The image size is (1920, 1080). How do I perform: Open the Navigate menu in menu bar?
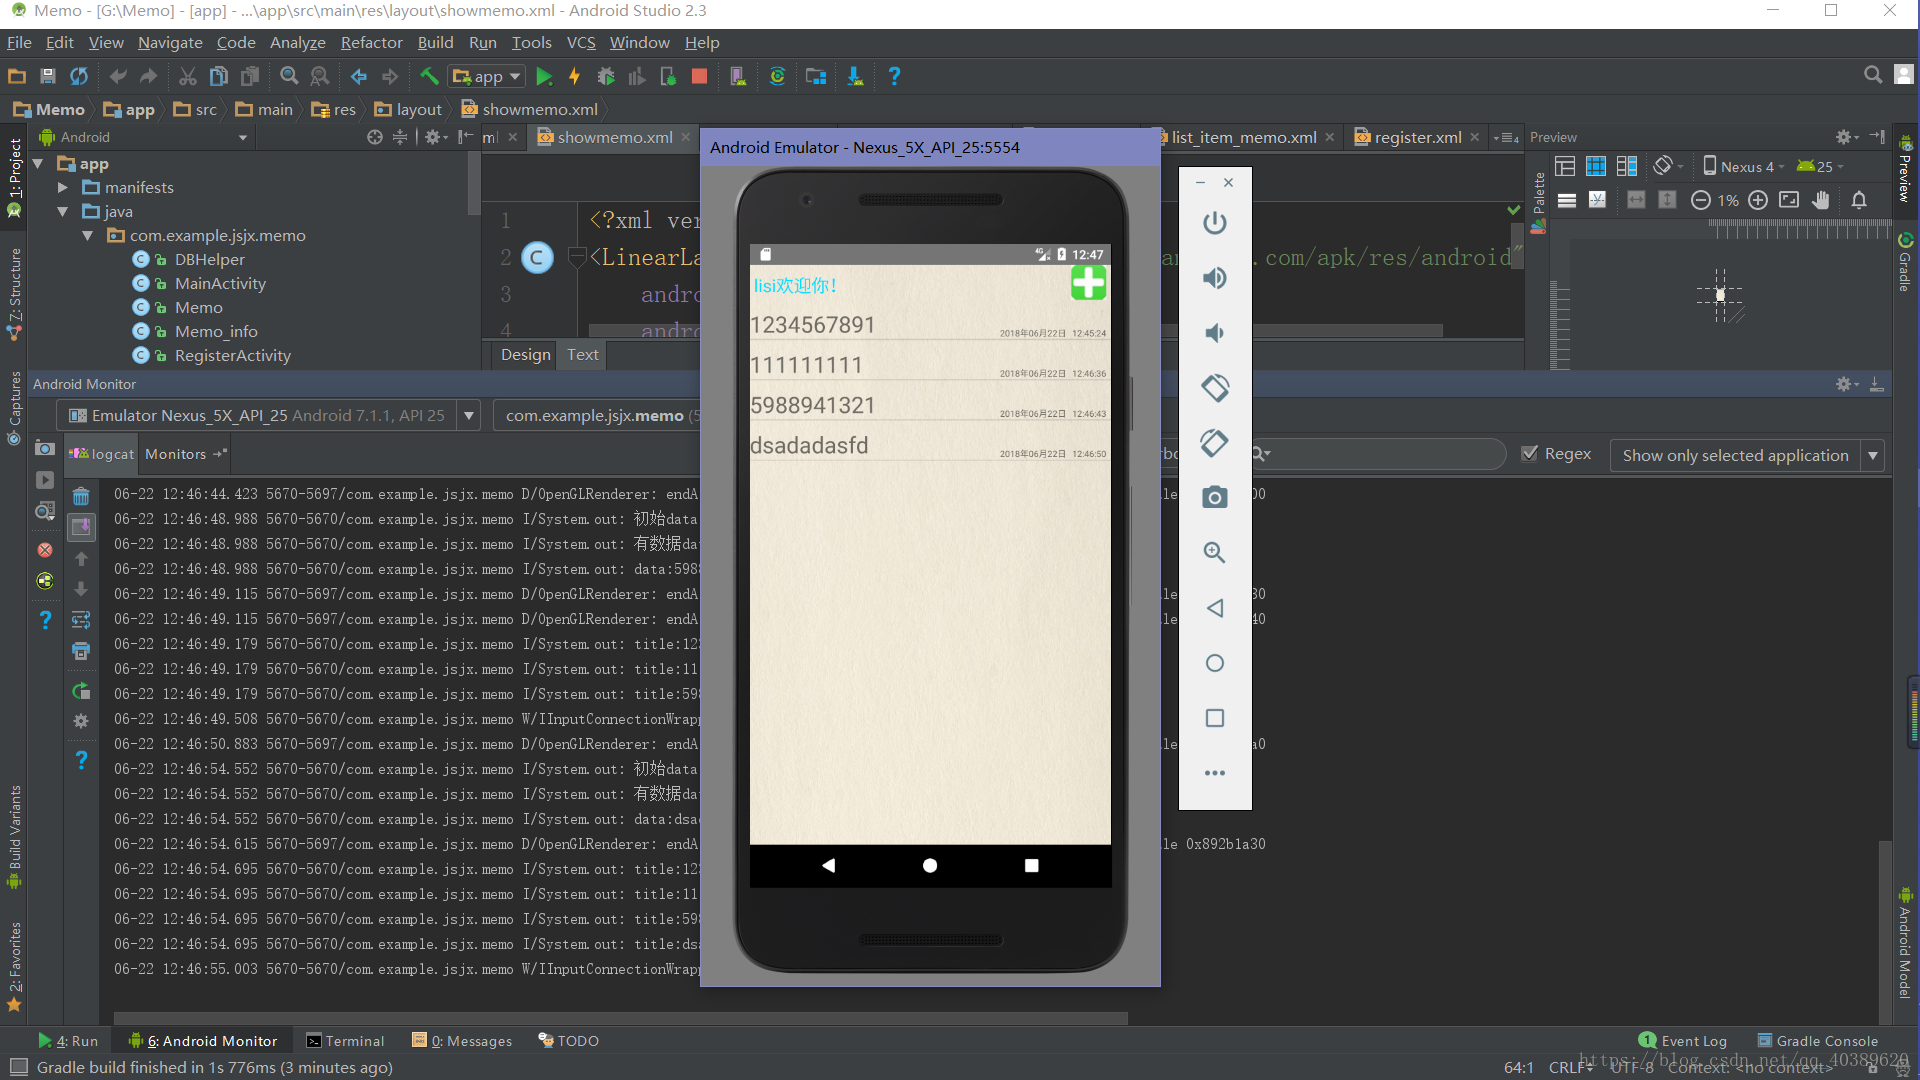167,41
